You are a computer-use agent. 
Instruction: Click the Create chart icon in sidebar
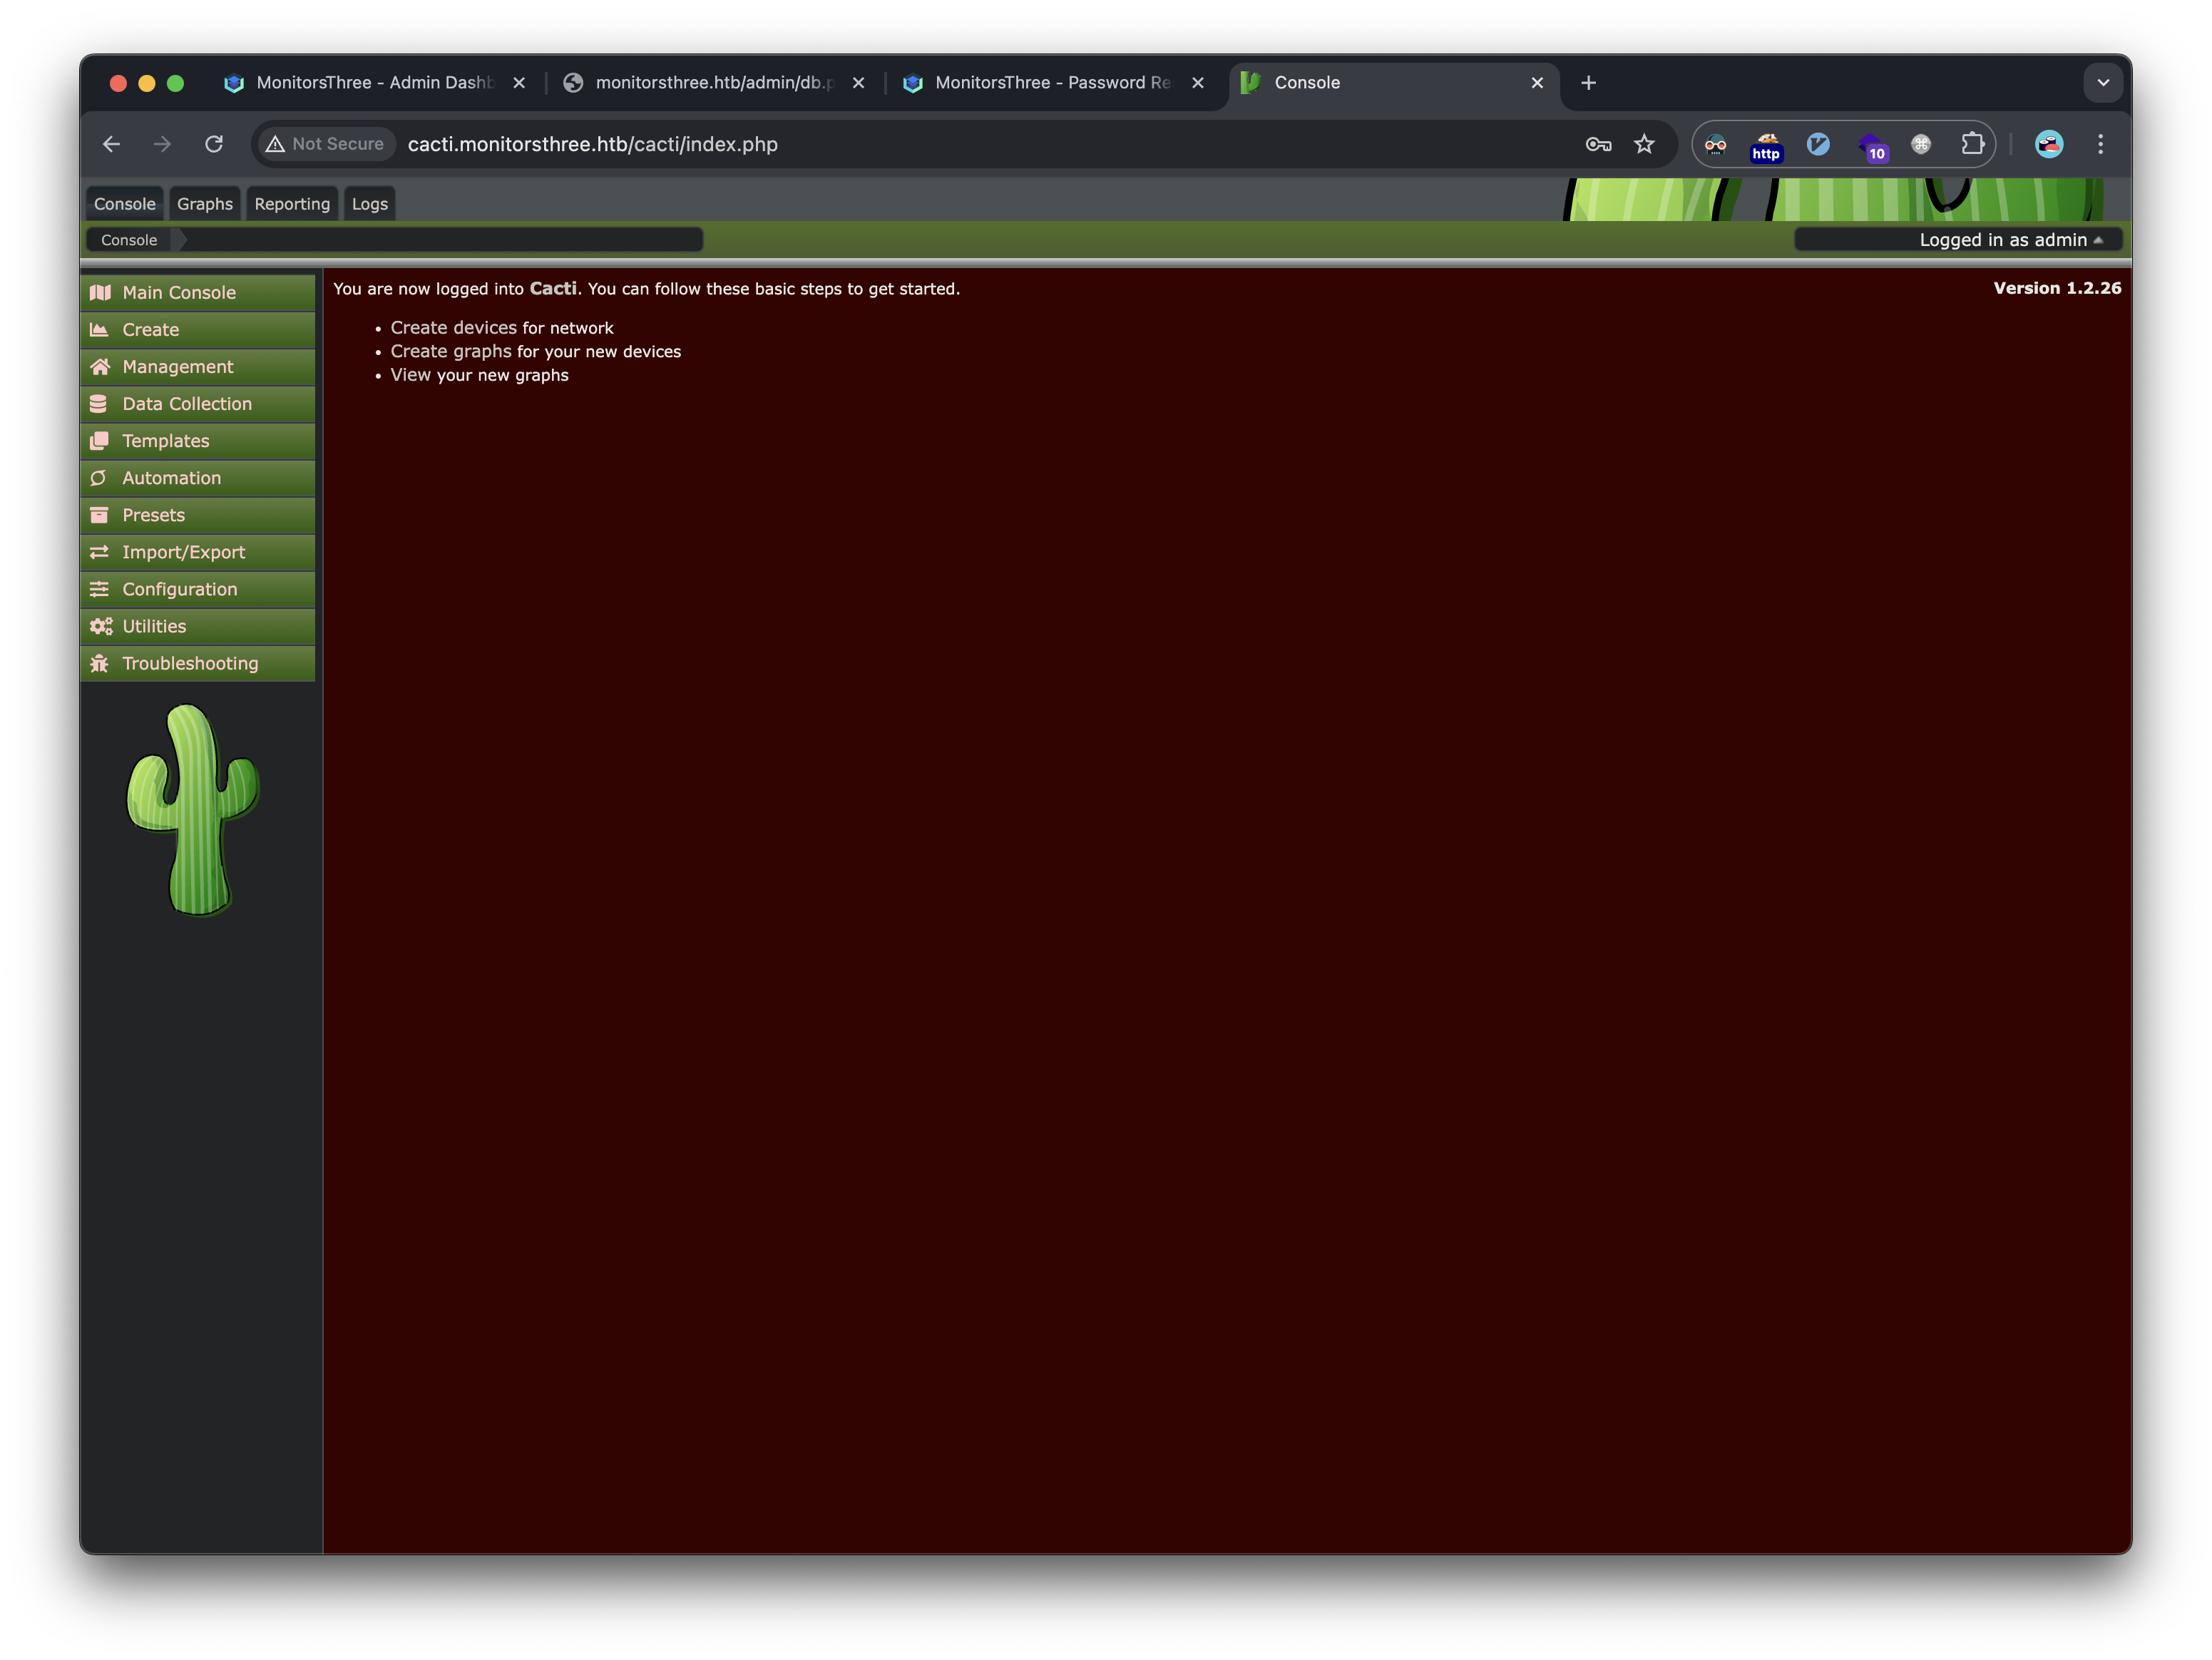click(99, 330)
